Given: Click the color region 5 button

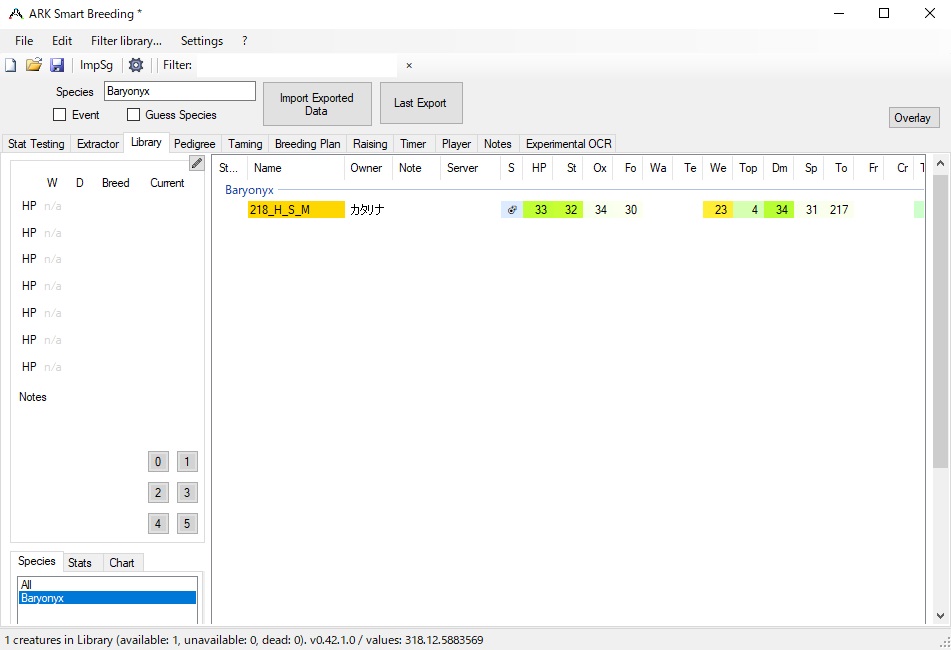Looking at the screenshot, I should click(187, 523).
